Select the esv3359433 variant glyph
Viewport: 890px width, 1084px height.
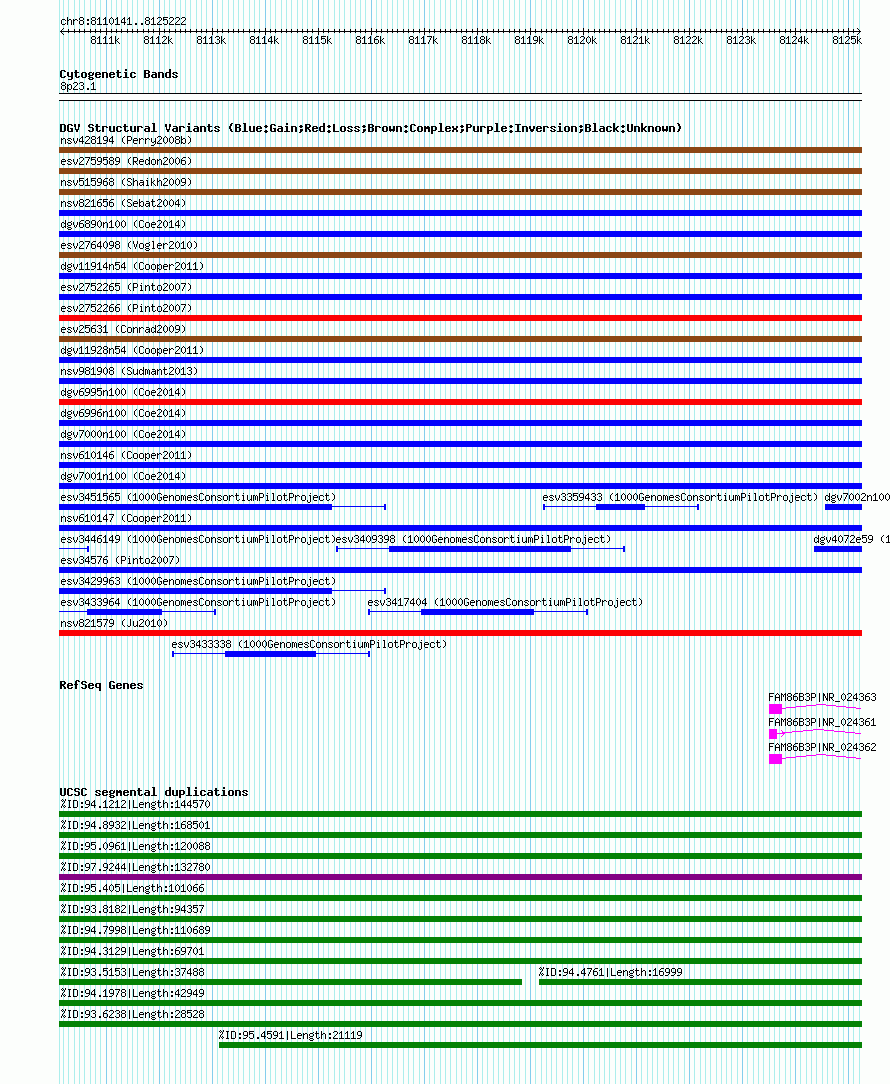(x=621, y=507)
